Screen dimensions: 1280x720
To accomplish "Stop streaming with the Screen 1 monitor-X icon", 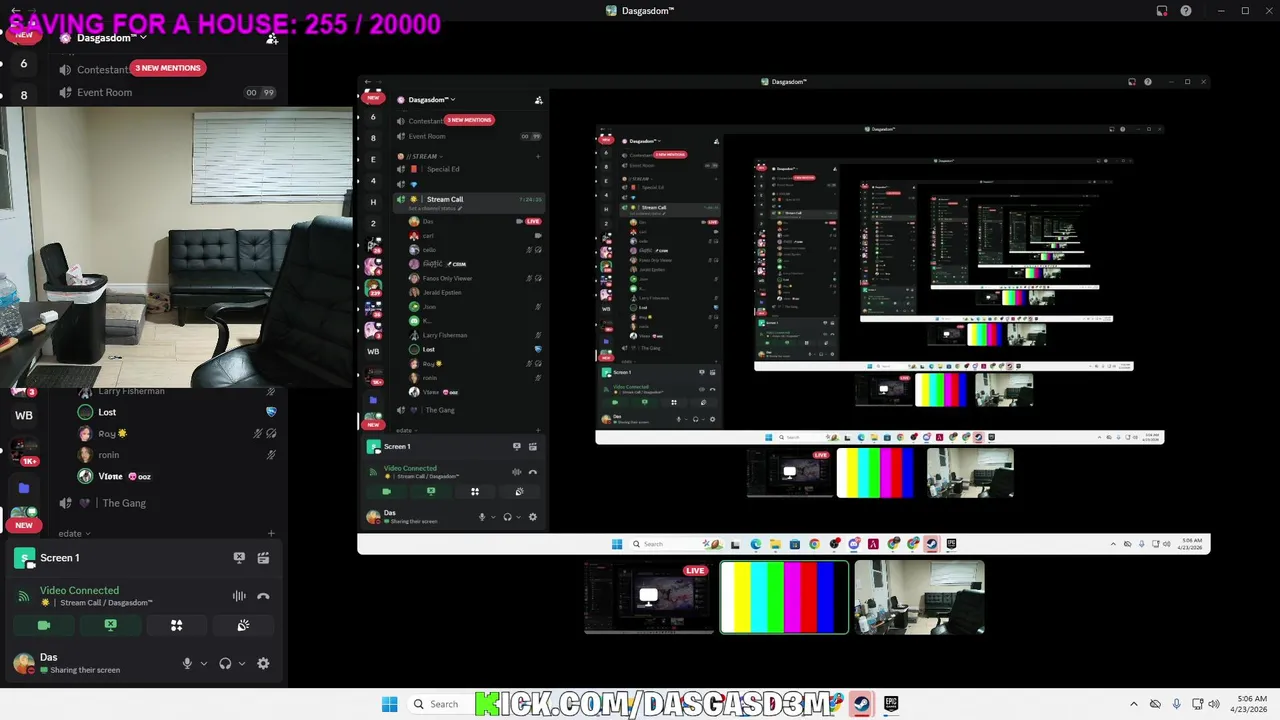I will [x=239, y=558].
